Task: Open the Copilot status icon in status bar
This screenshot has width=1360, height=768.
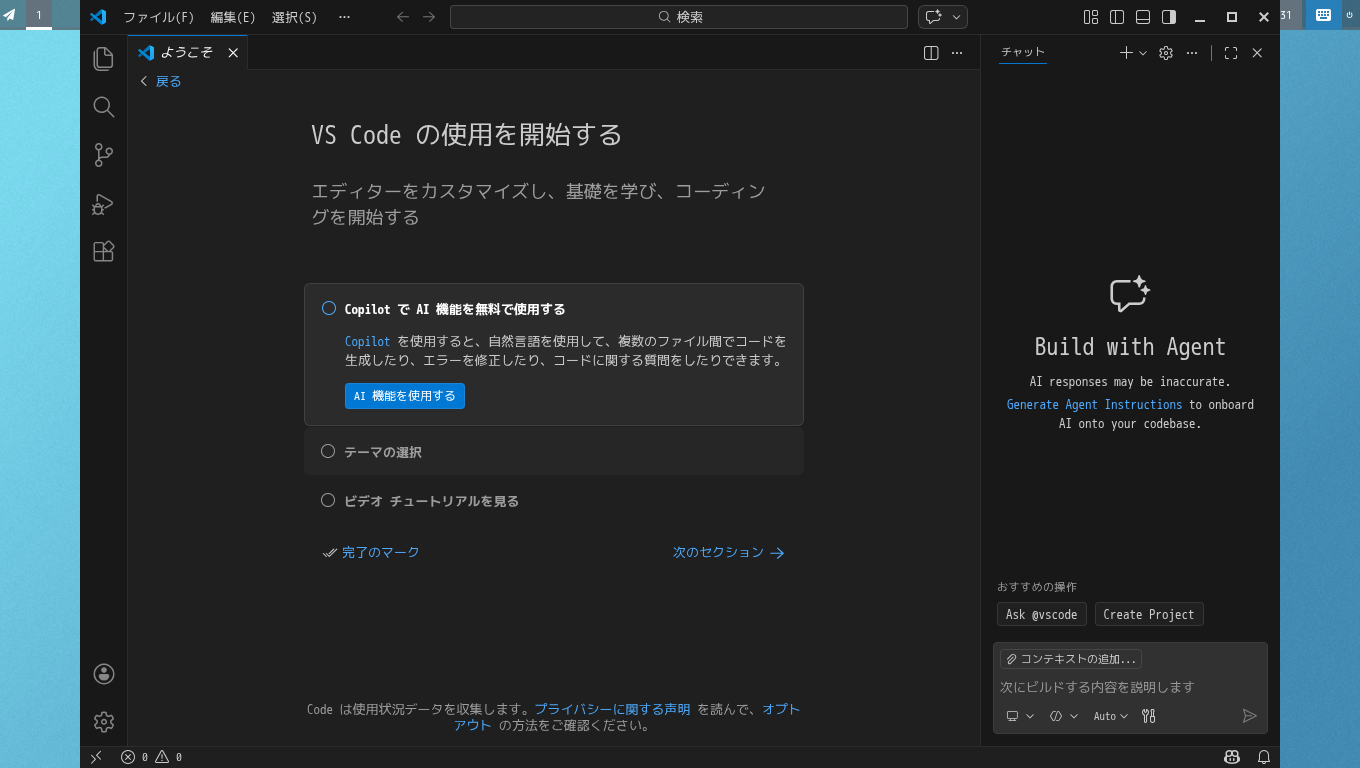Action: (x=1231, y=757)
